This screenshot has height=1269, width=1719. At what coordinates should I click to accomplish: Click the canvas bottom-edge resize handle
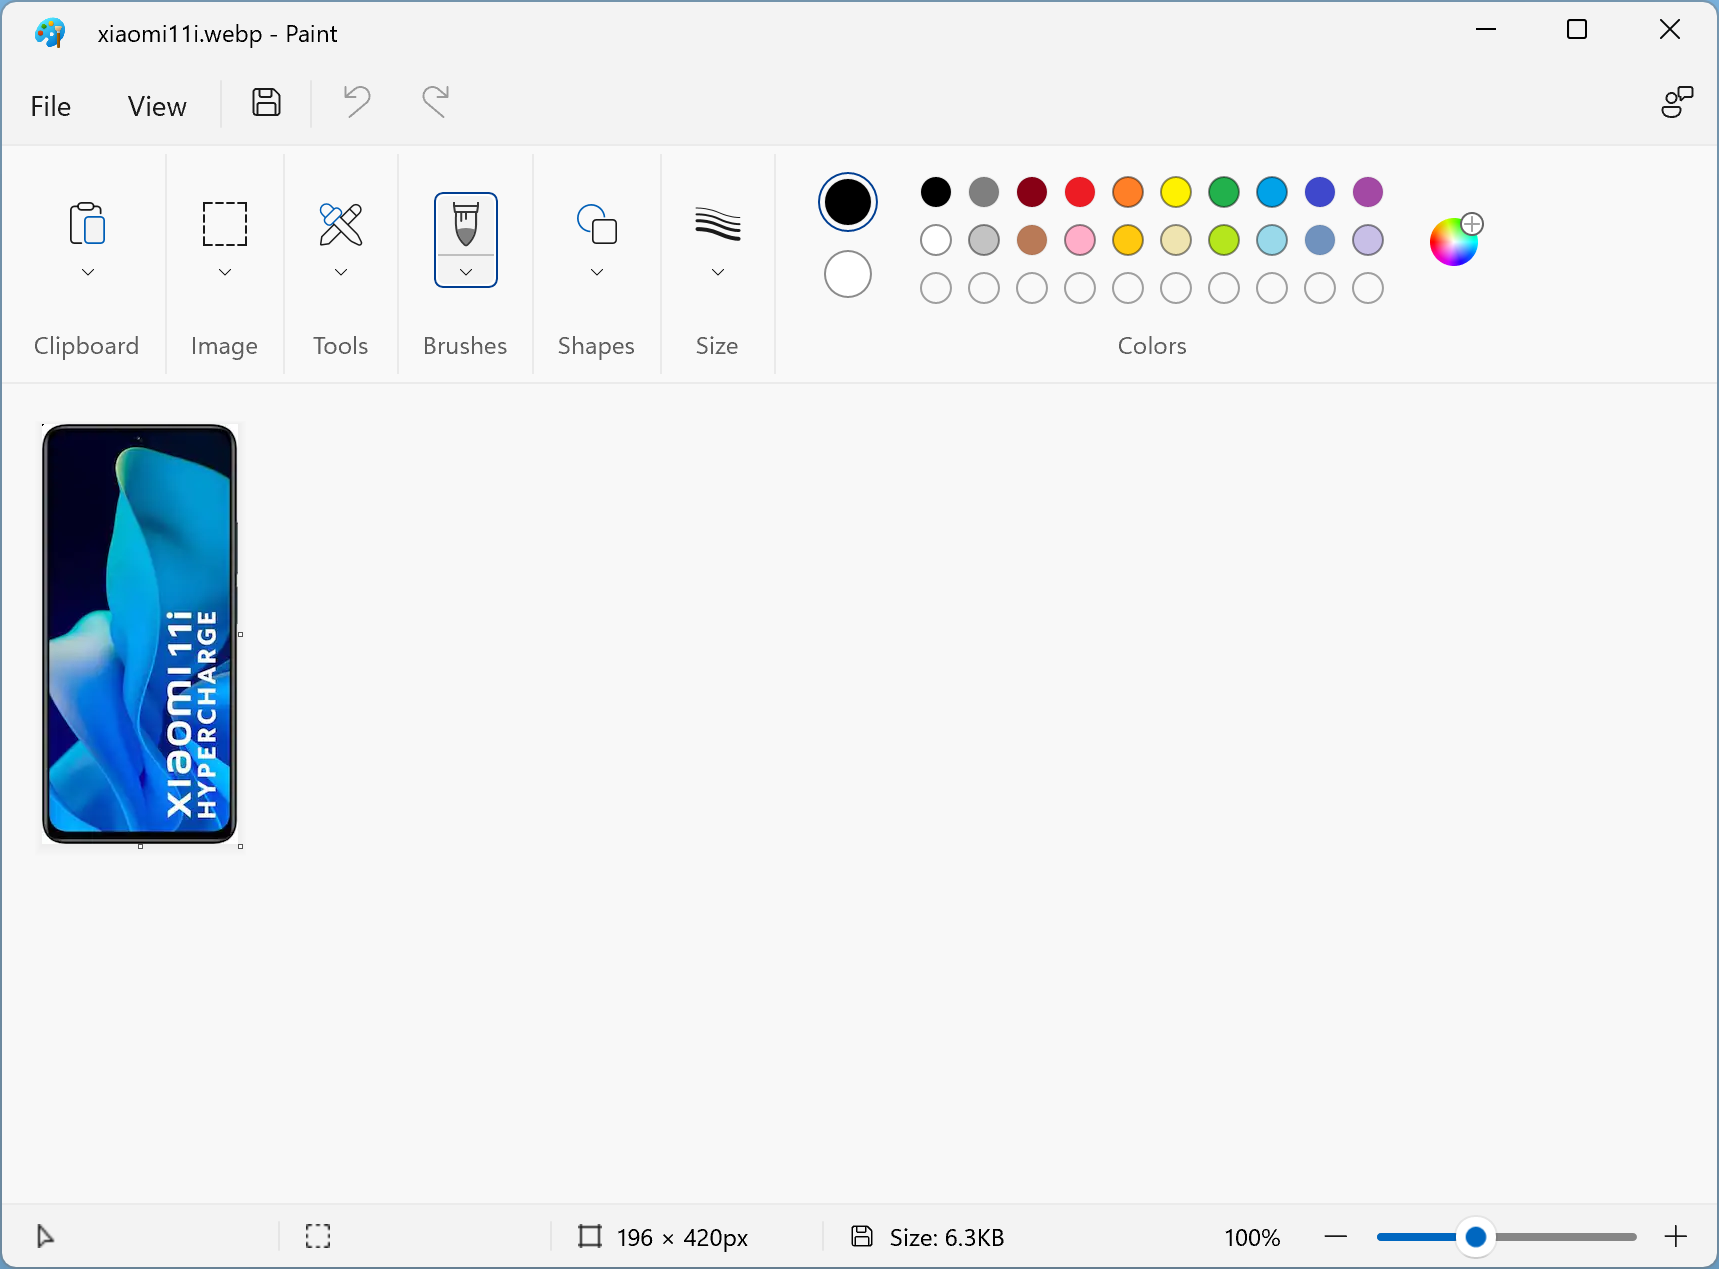coord(140,846)
